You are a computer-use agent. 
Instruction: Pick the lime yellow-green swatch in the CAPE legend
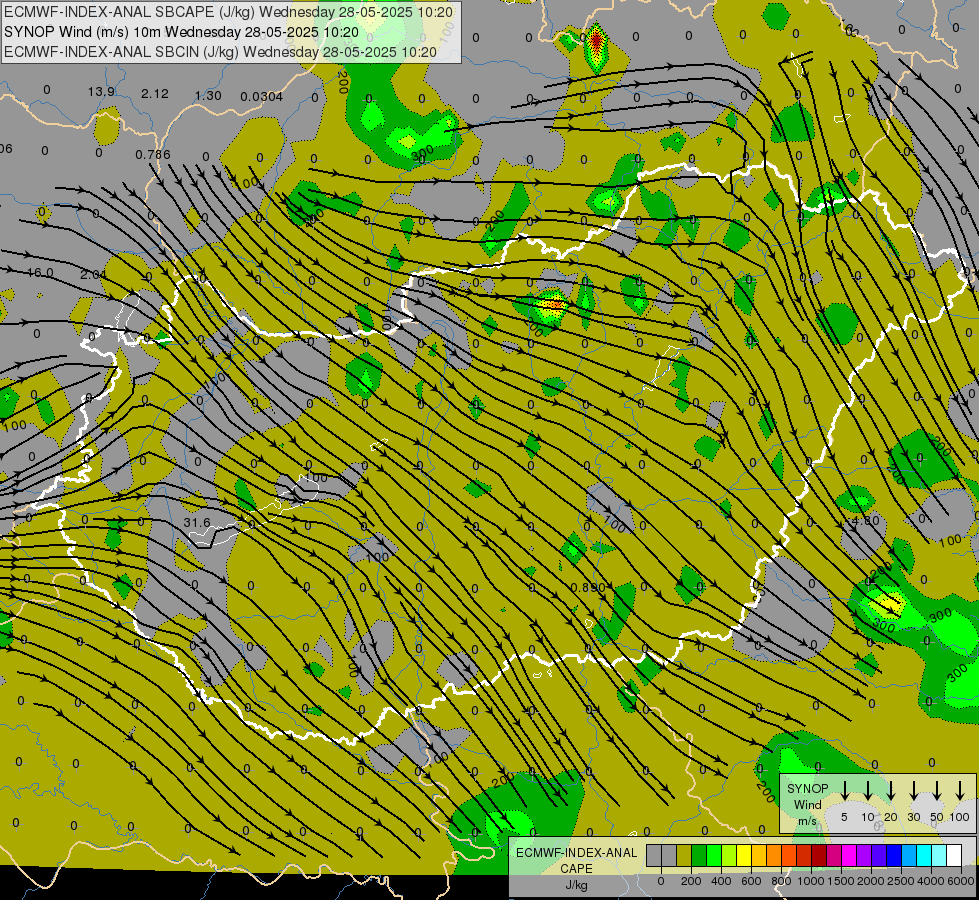click(729, 855)
